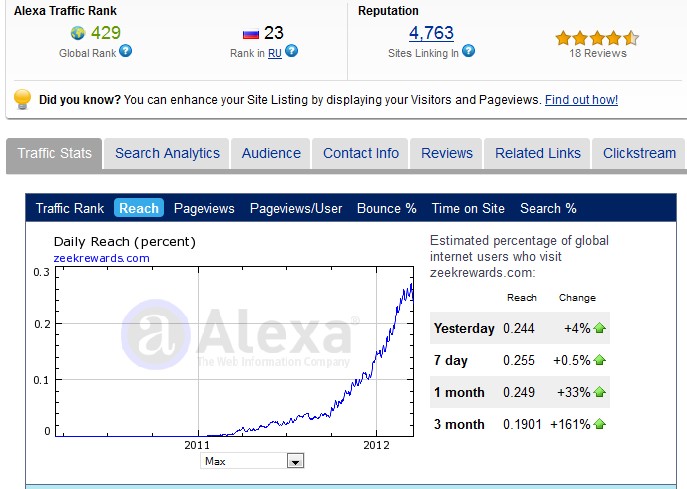687x489 pixels.
Task: Click the 2011 axis label
Action: coord(197,445)
